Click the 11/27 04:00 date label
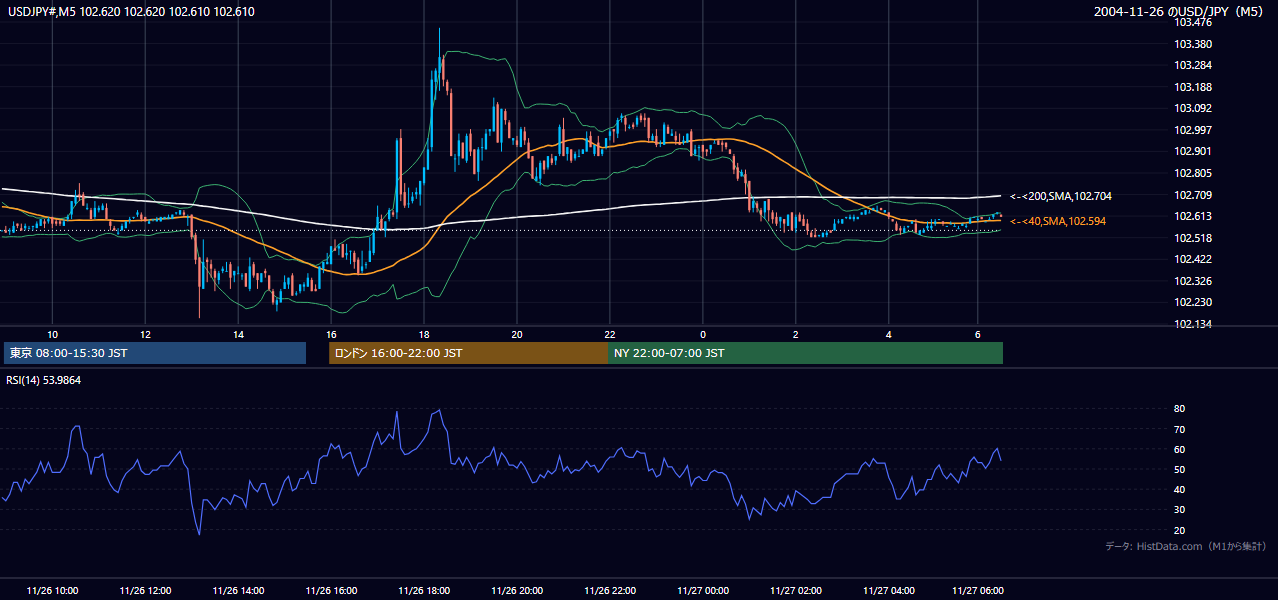 tap(889, 590)
